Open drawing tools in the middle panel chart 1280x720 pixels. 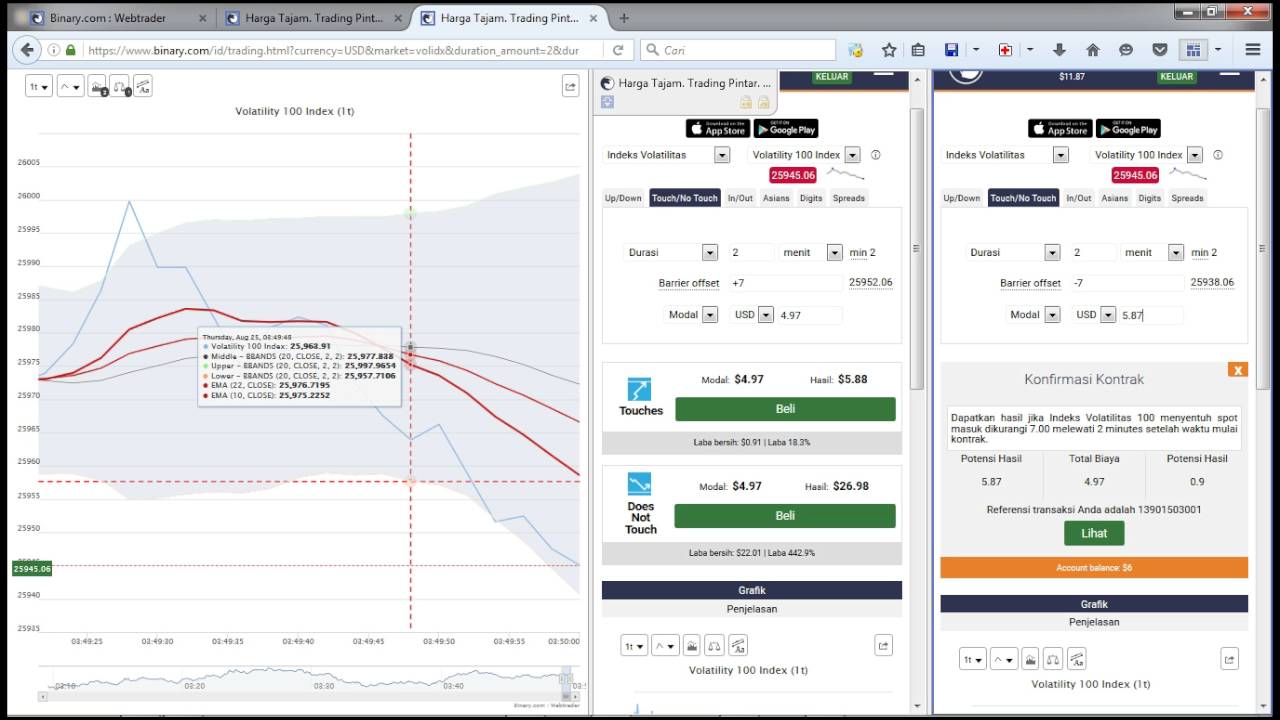click(737, 645)
